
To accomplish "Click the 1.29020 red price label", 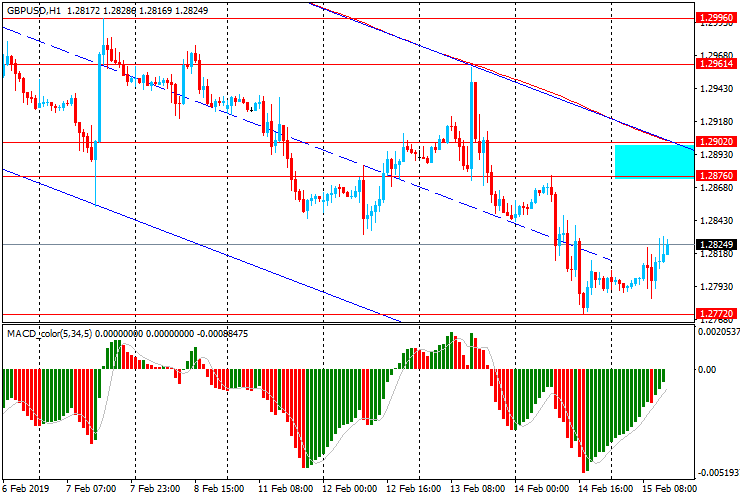I will (x=717, y=142).
